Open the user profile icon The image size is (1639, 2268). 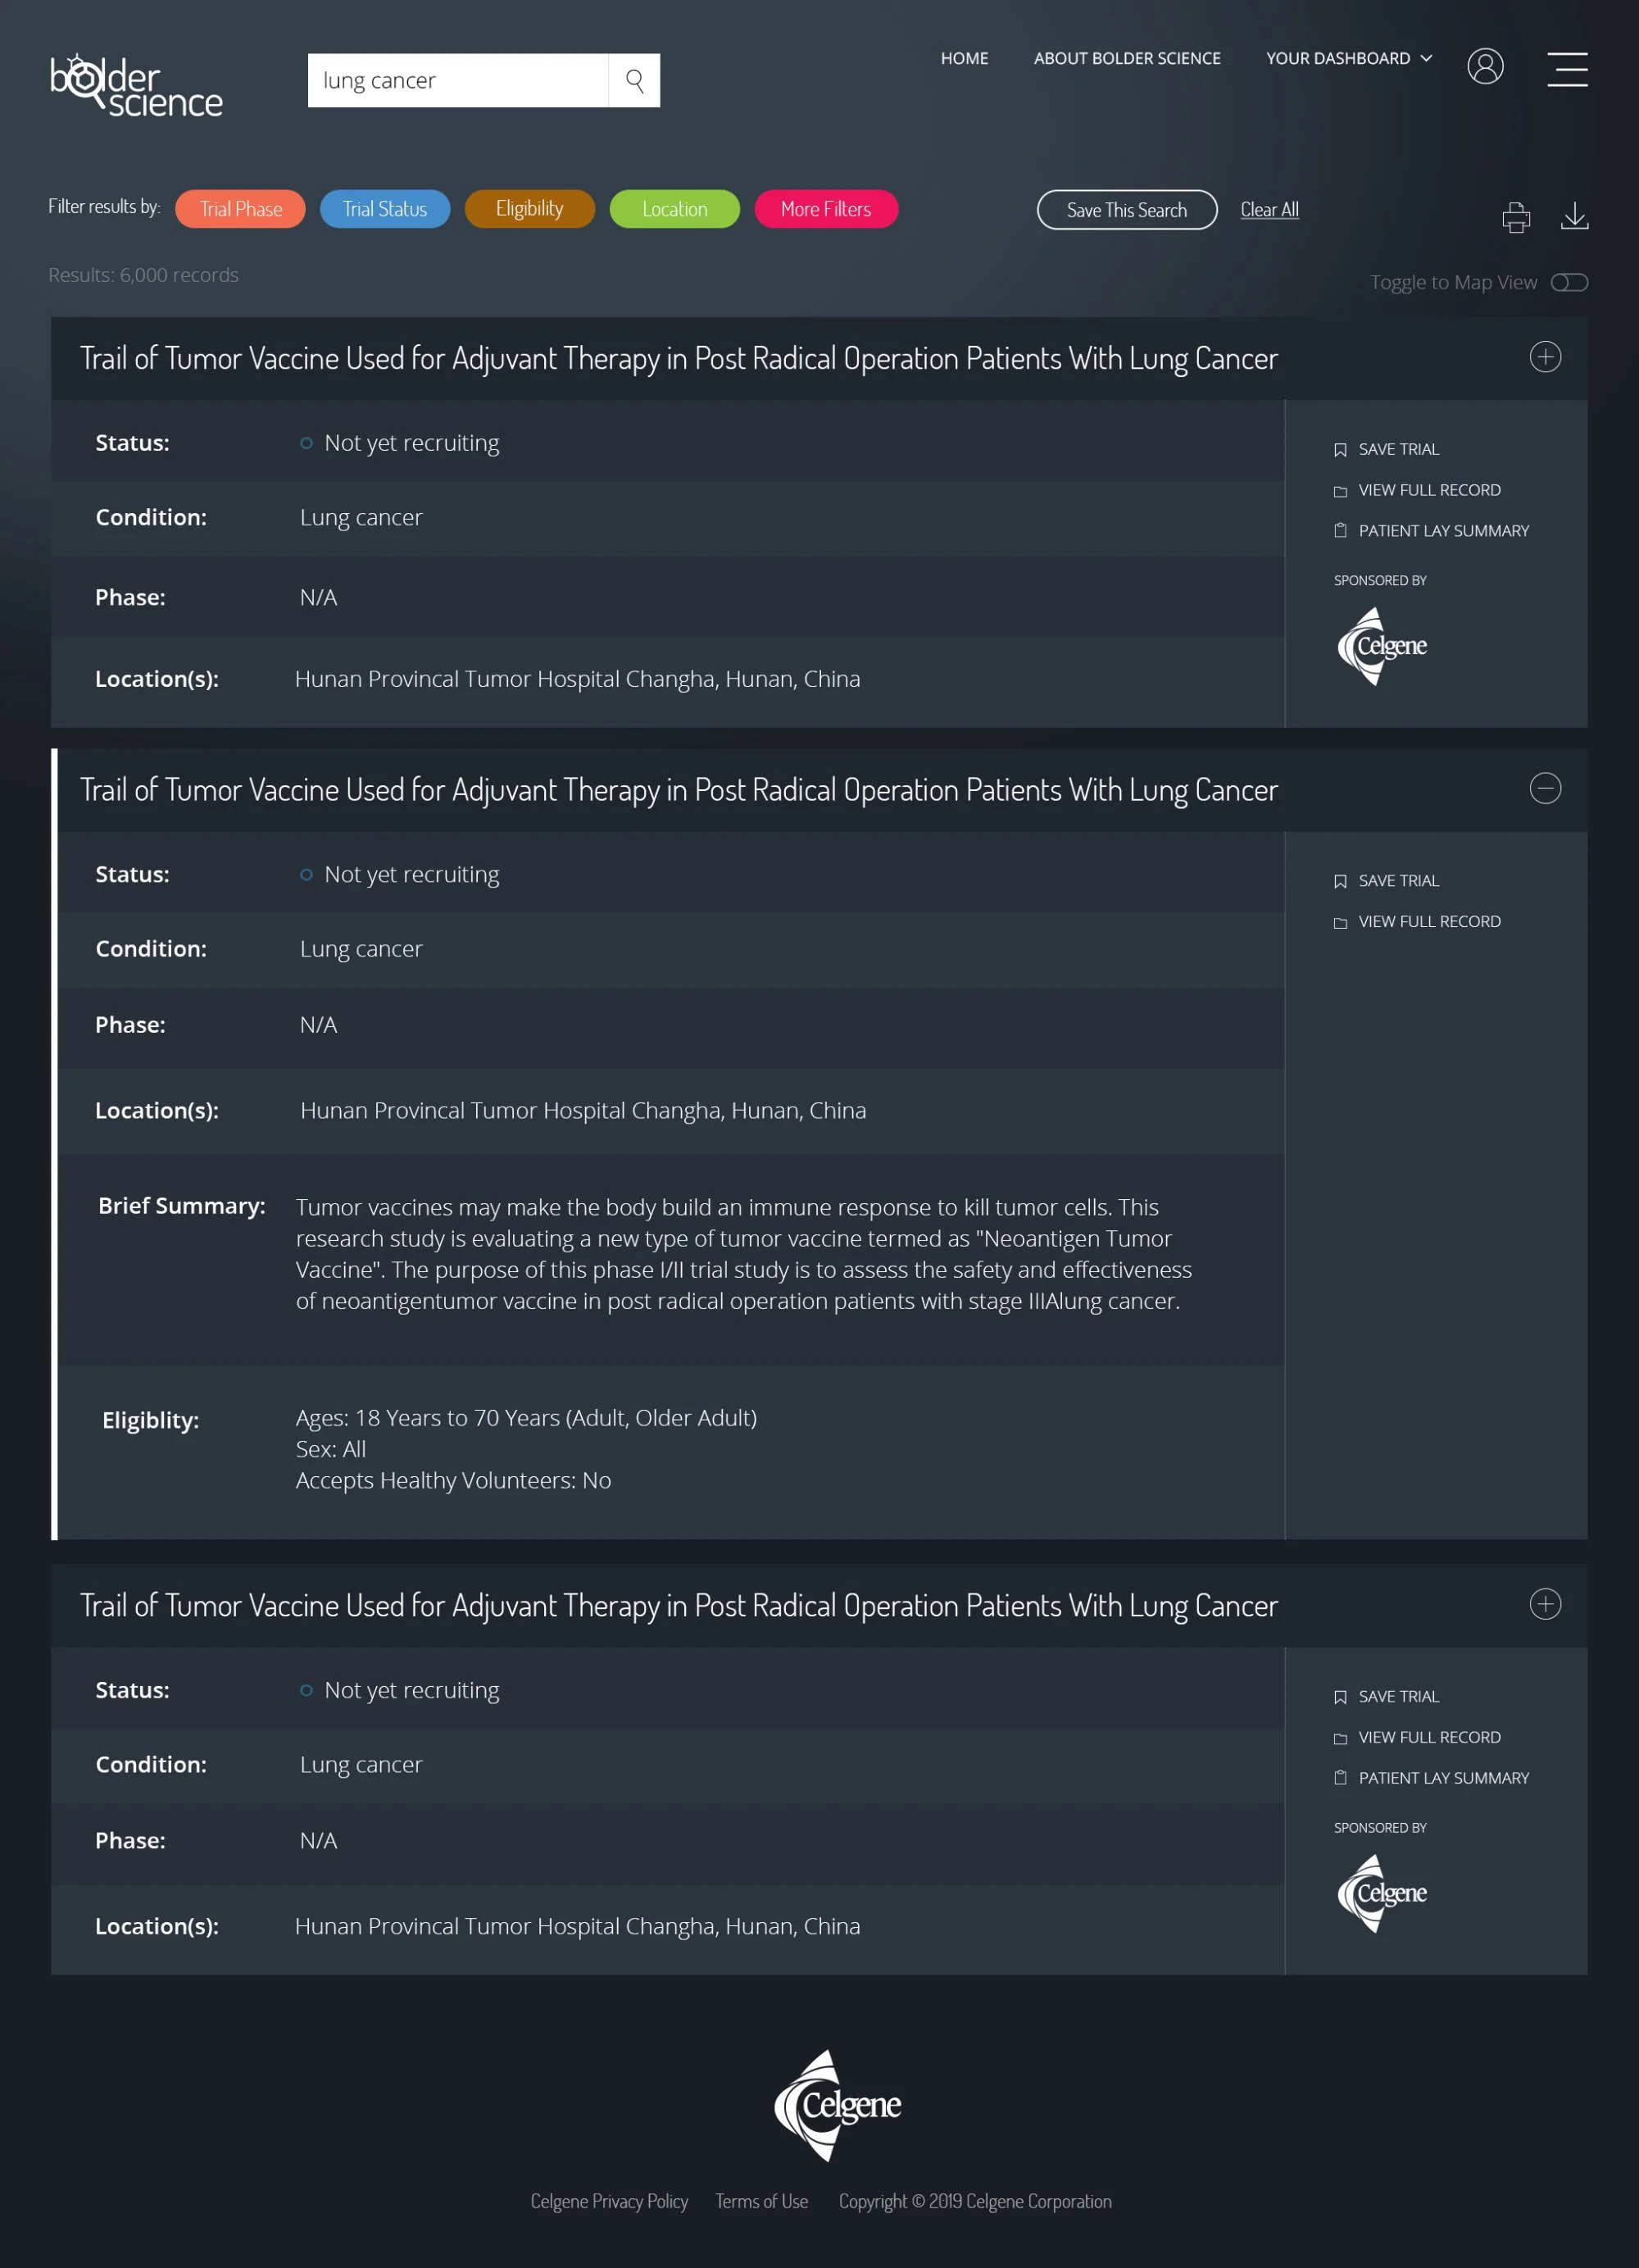pyautogui.click(x=1485, y=66)
